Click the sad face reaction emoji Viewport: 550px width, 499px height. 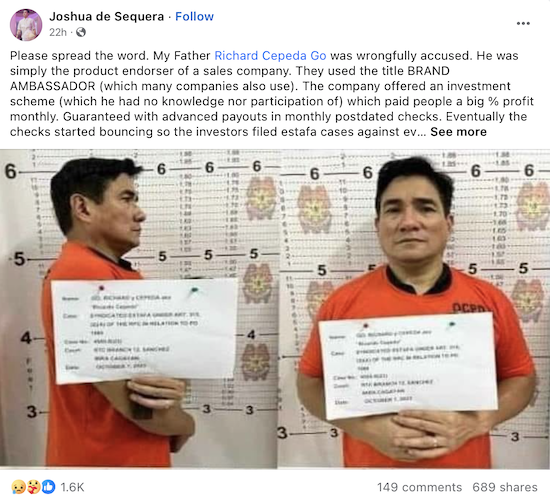(18, 487)
